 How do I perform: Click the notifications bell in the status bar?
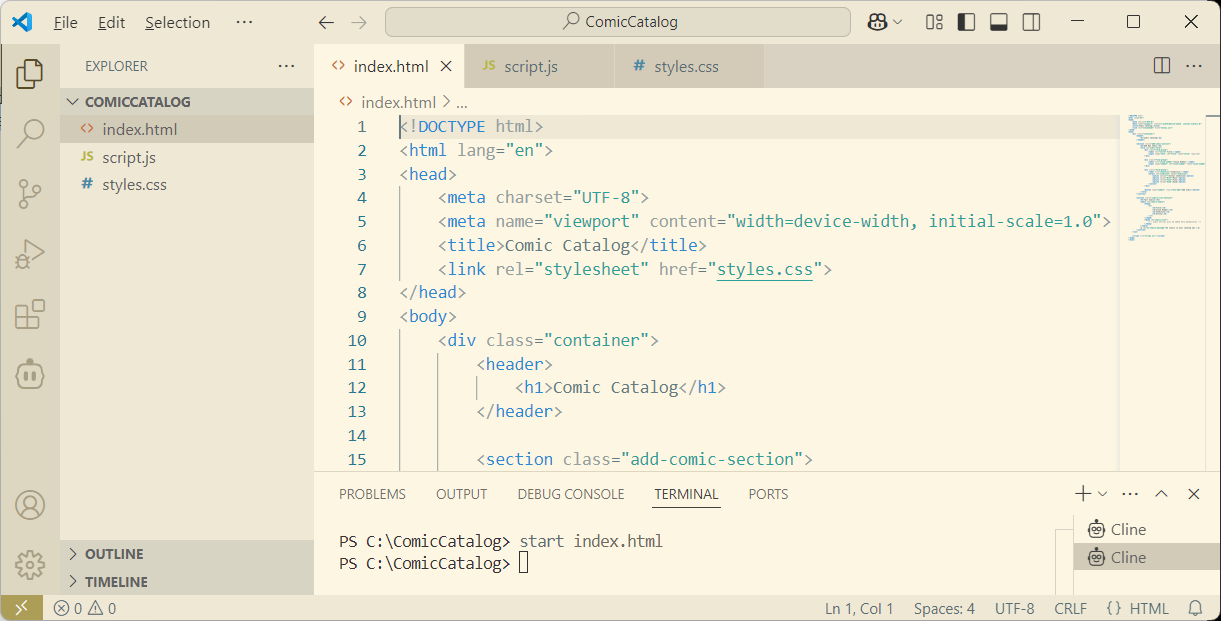[x=1196, y=608]
